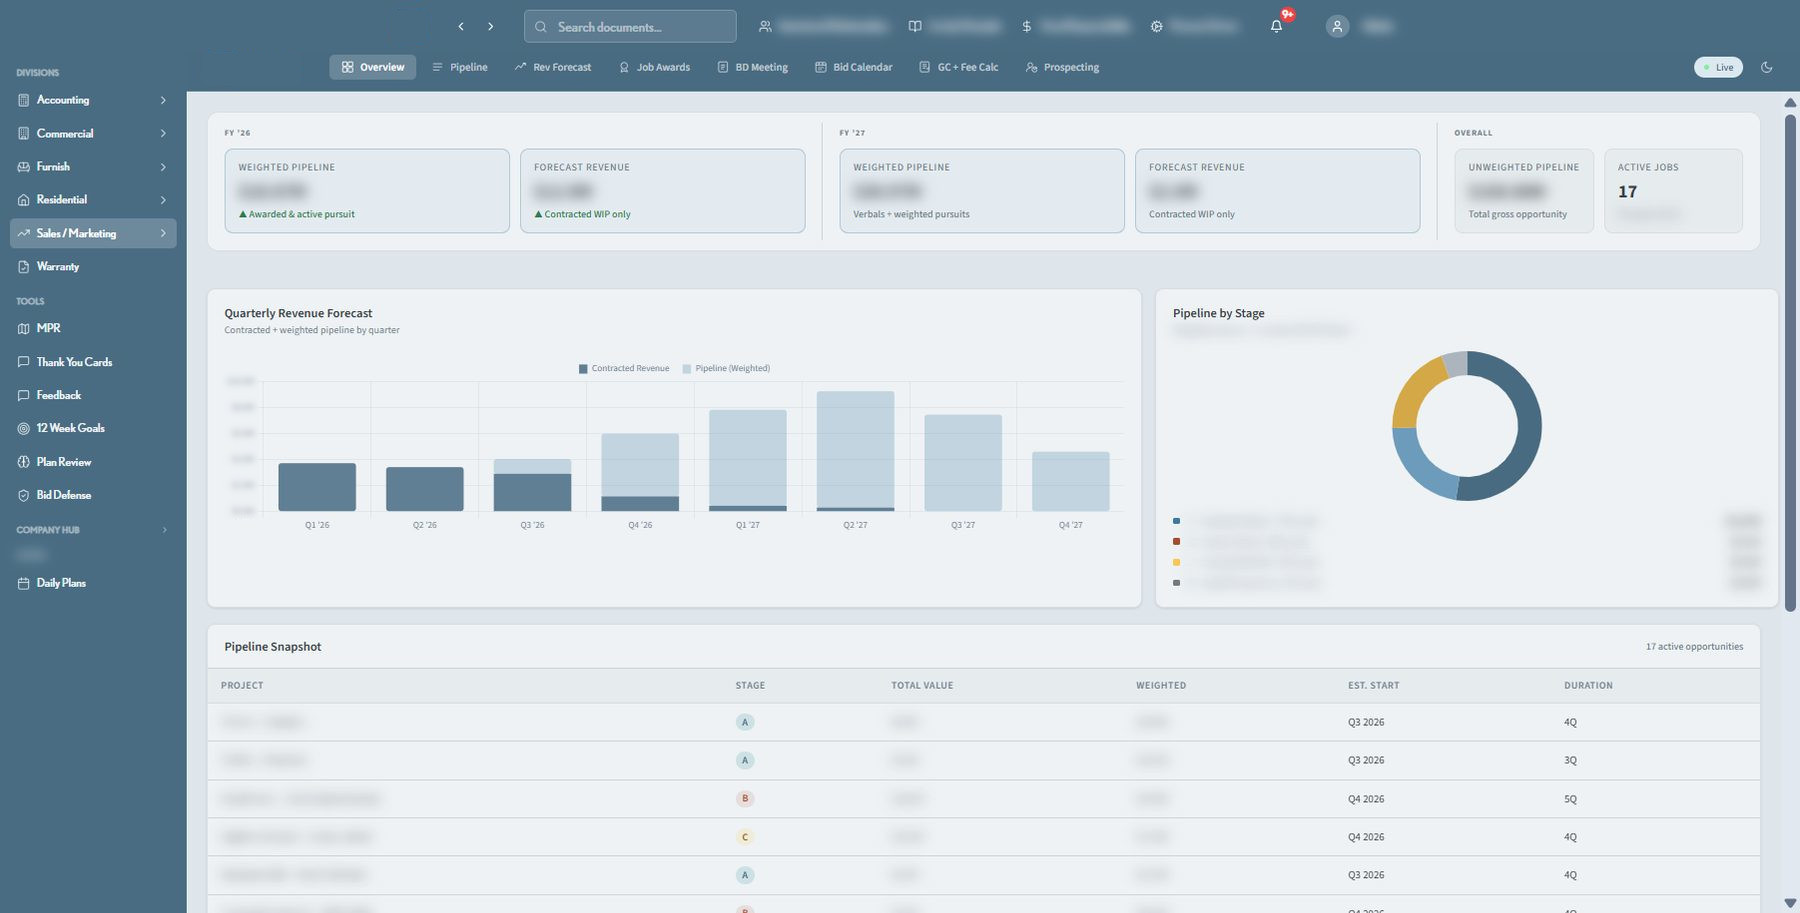
Task: Switch to the Overview tab
Action: [x=373, y=67]
